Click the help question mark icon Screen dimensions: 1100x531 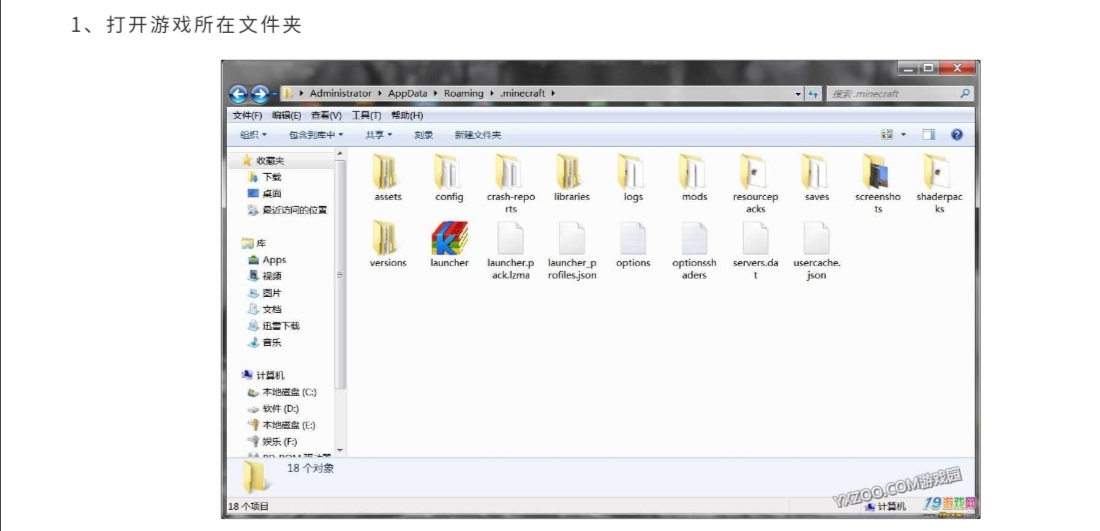(x=956, y=135)
